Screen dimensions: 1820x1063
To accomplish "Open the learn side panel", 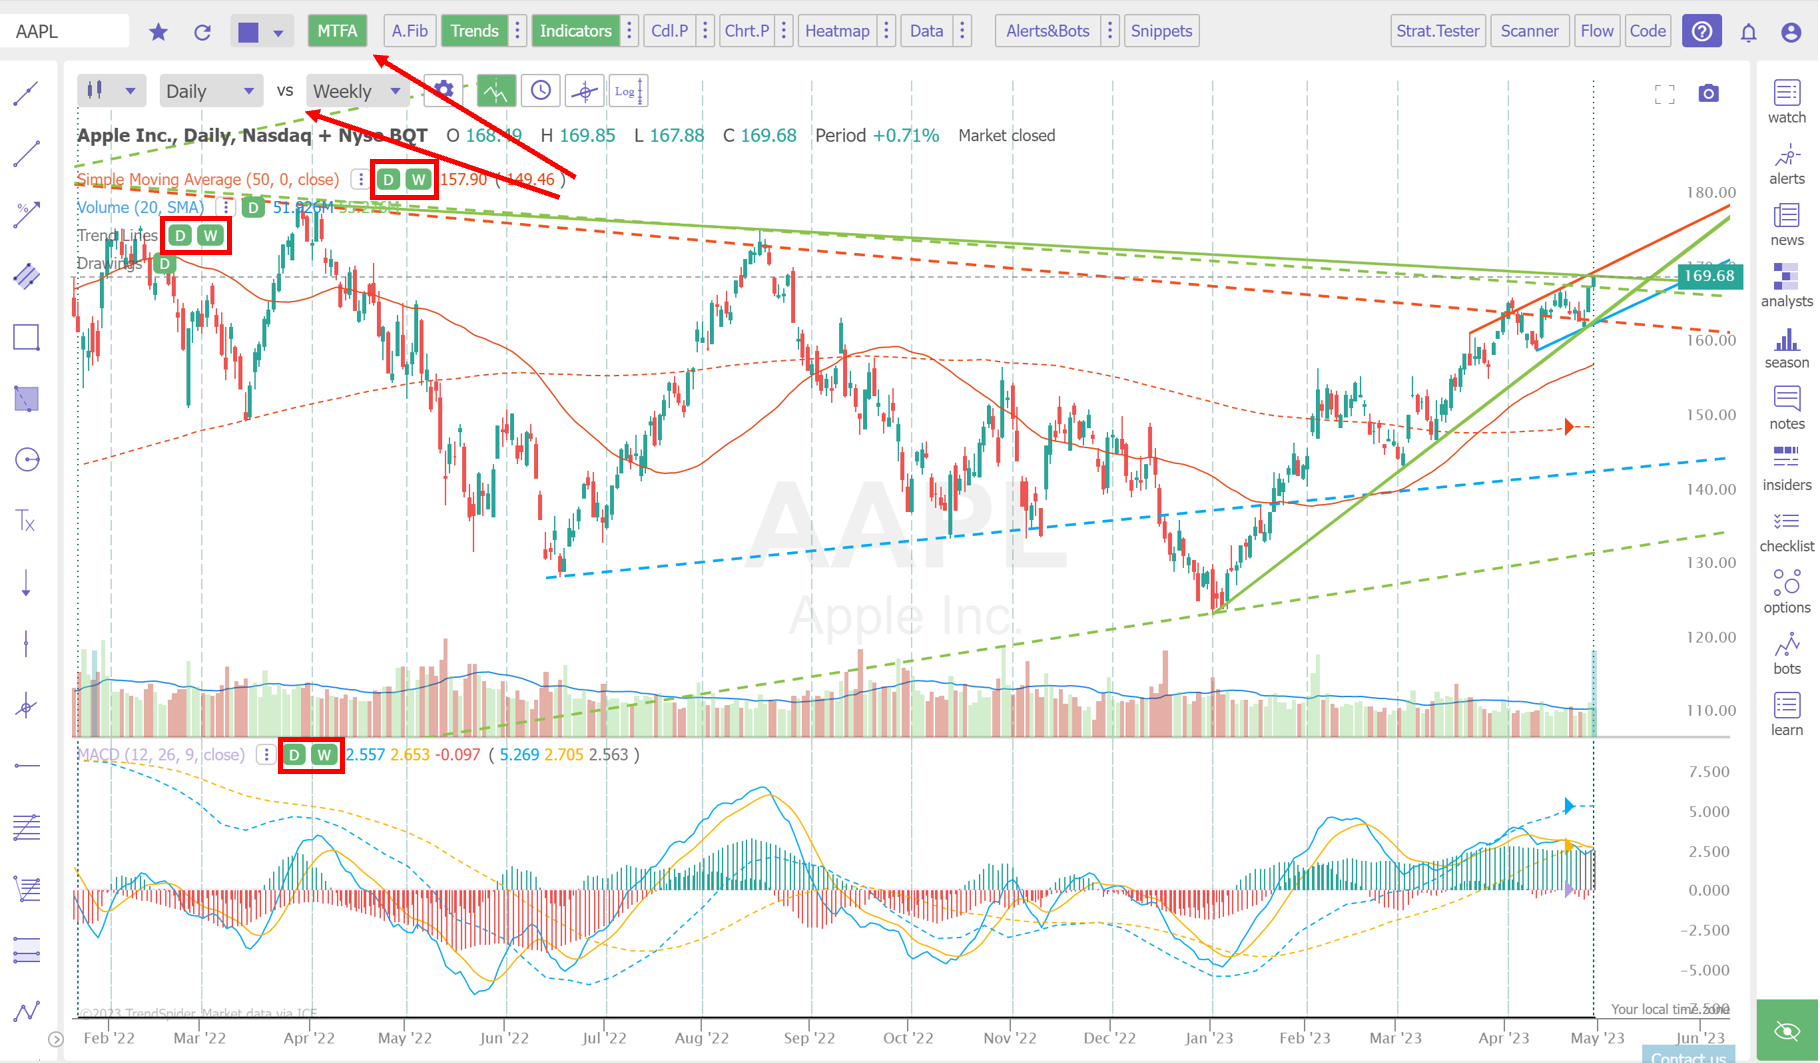I will click(x=1786, y=714).
